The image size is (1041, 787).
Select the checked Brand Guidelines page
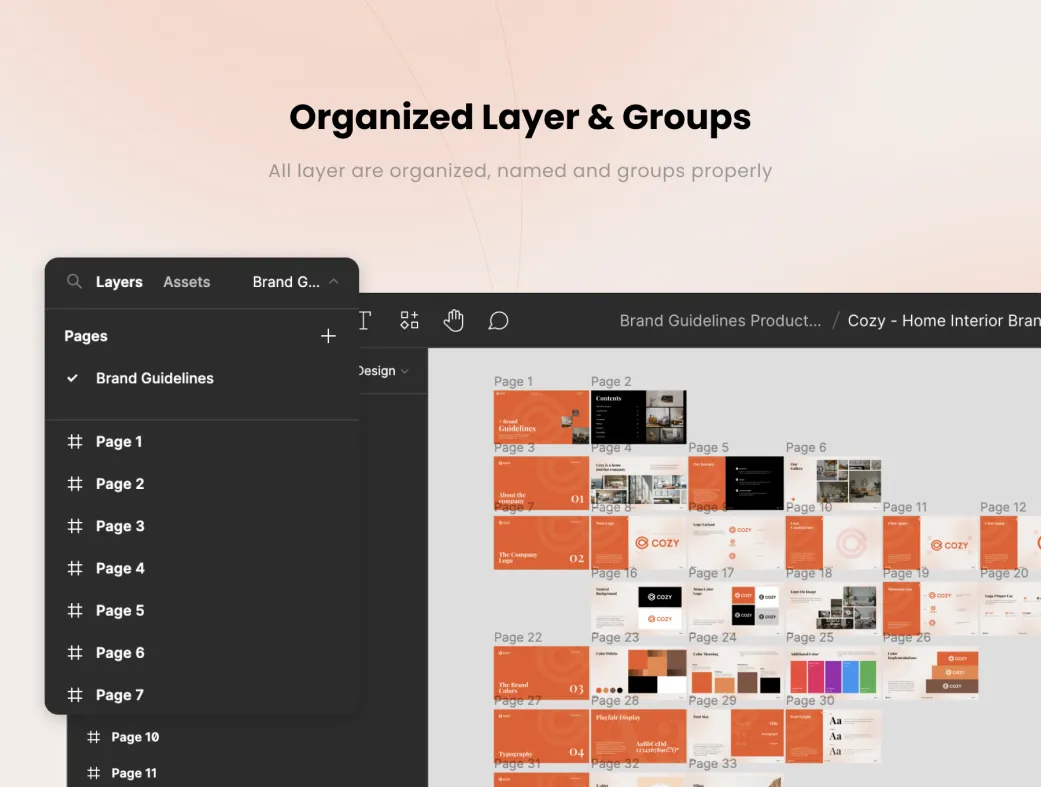154,378
